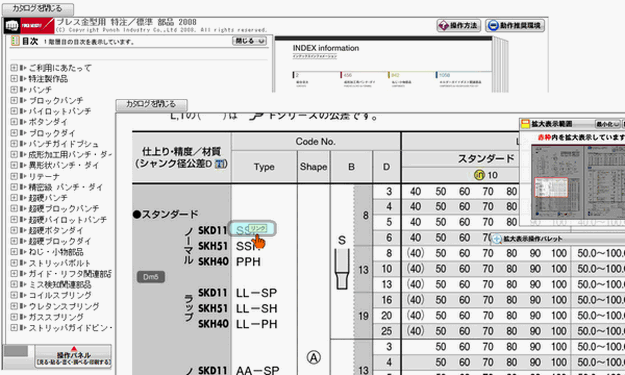Click the red triangle on 操作パネル
This screenshot has height=375, width=625.
(x=74, y=348)
